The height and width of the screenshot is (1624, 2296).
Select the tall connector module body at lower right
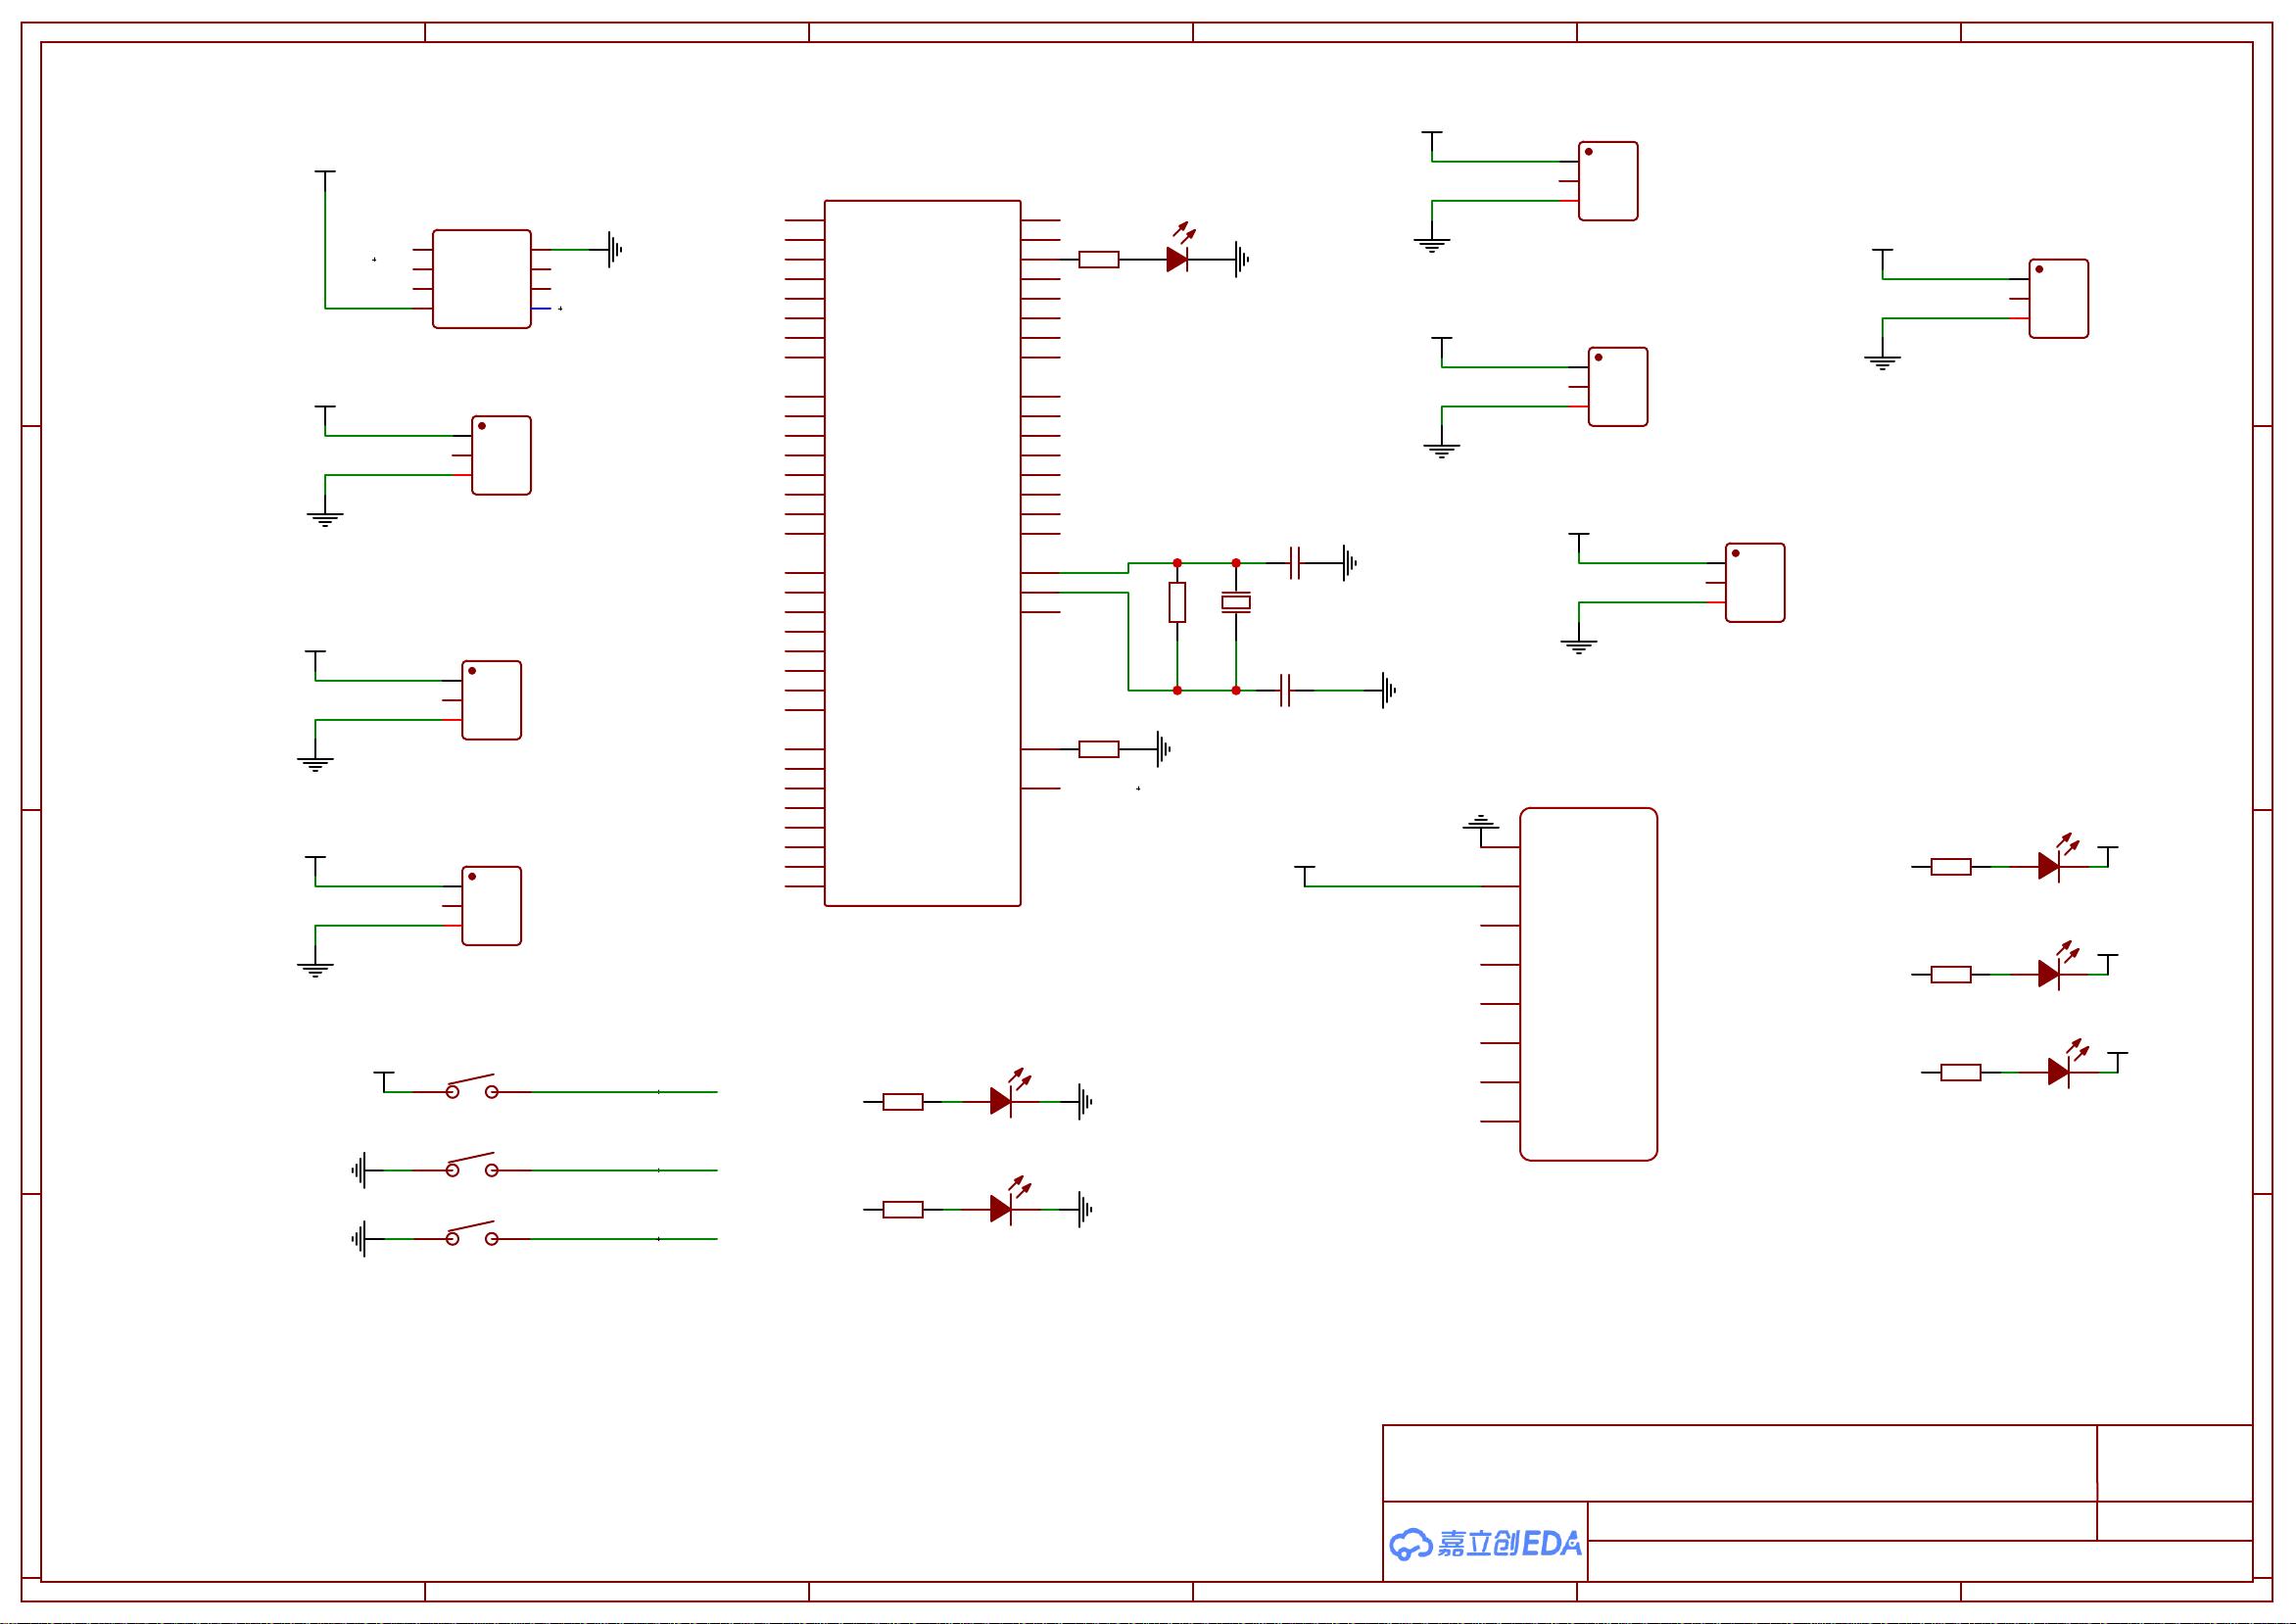click(1588, 984)
